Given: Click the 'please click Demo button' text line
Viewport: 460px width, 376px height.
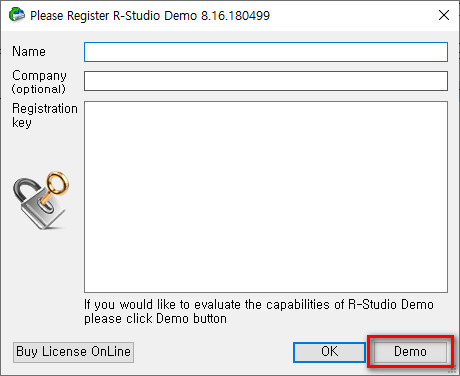Looking at the screenshot, I should (x=155, y=319).
